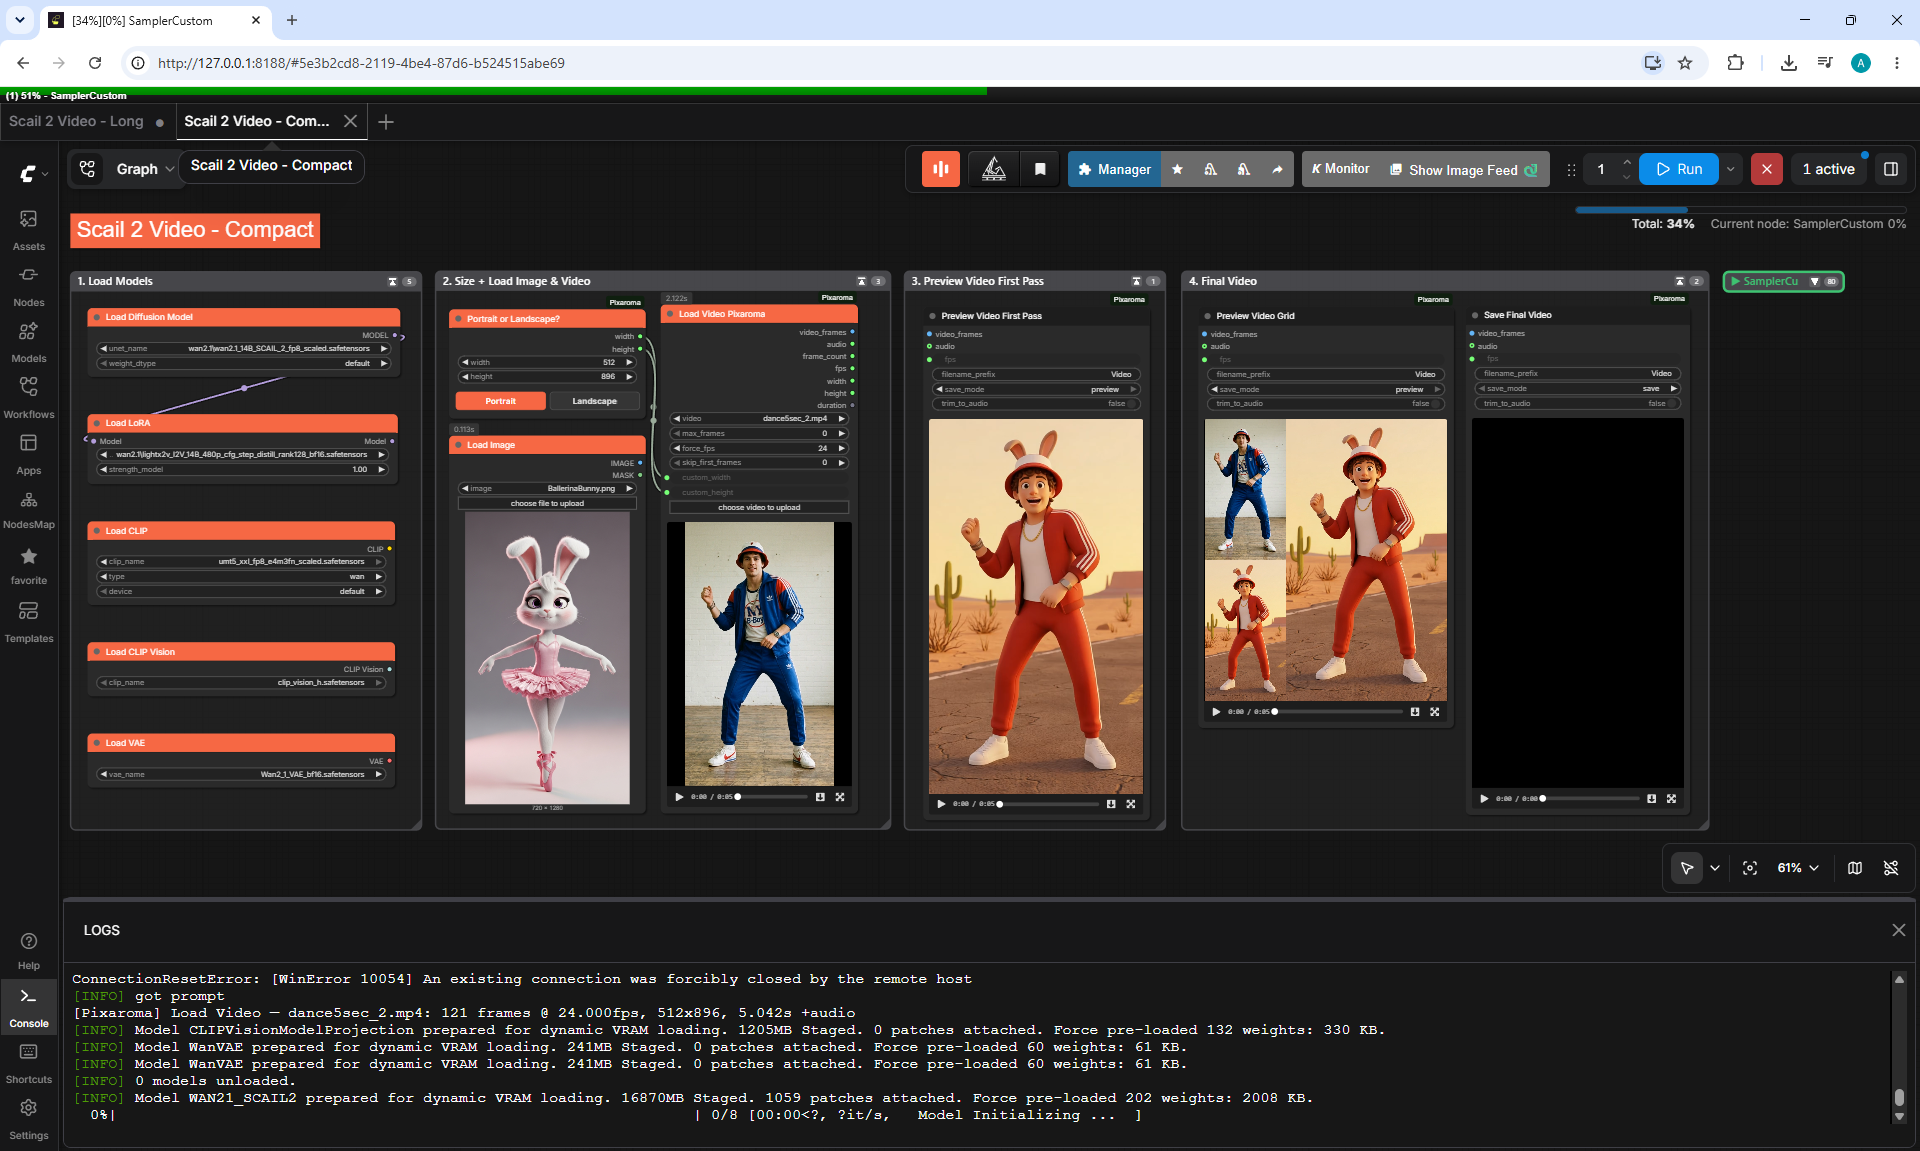Click the Scail 2 Video - Compact breadcrumb
Image resolution: width=1920 pixels, height=1151 pixels.
271,165
